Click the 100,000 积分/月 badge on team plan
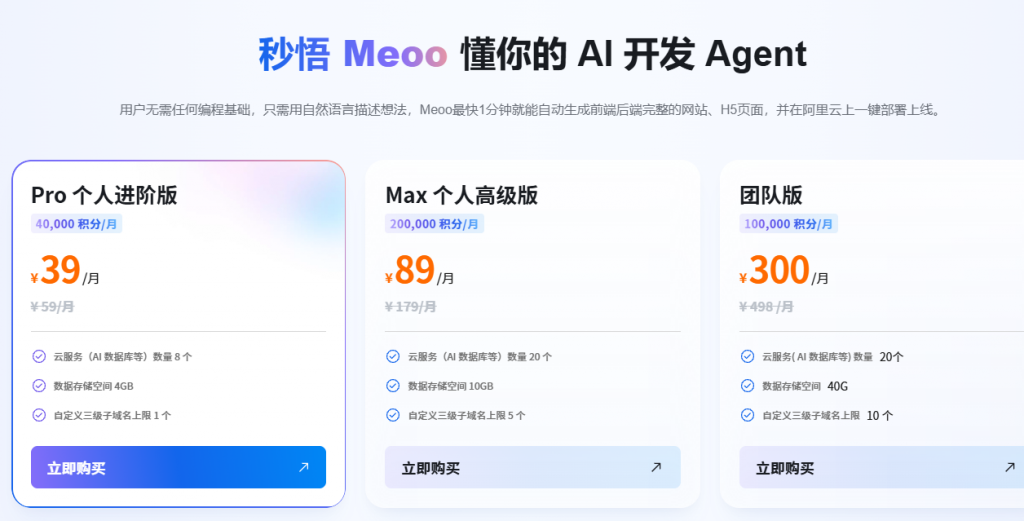 pyautogui.click(x=788, y=224)
